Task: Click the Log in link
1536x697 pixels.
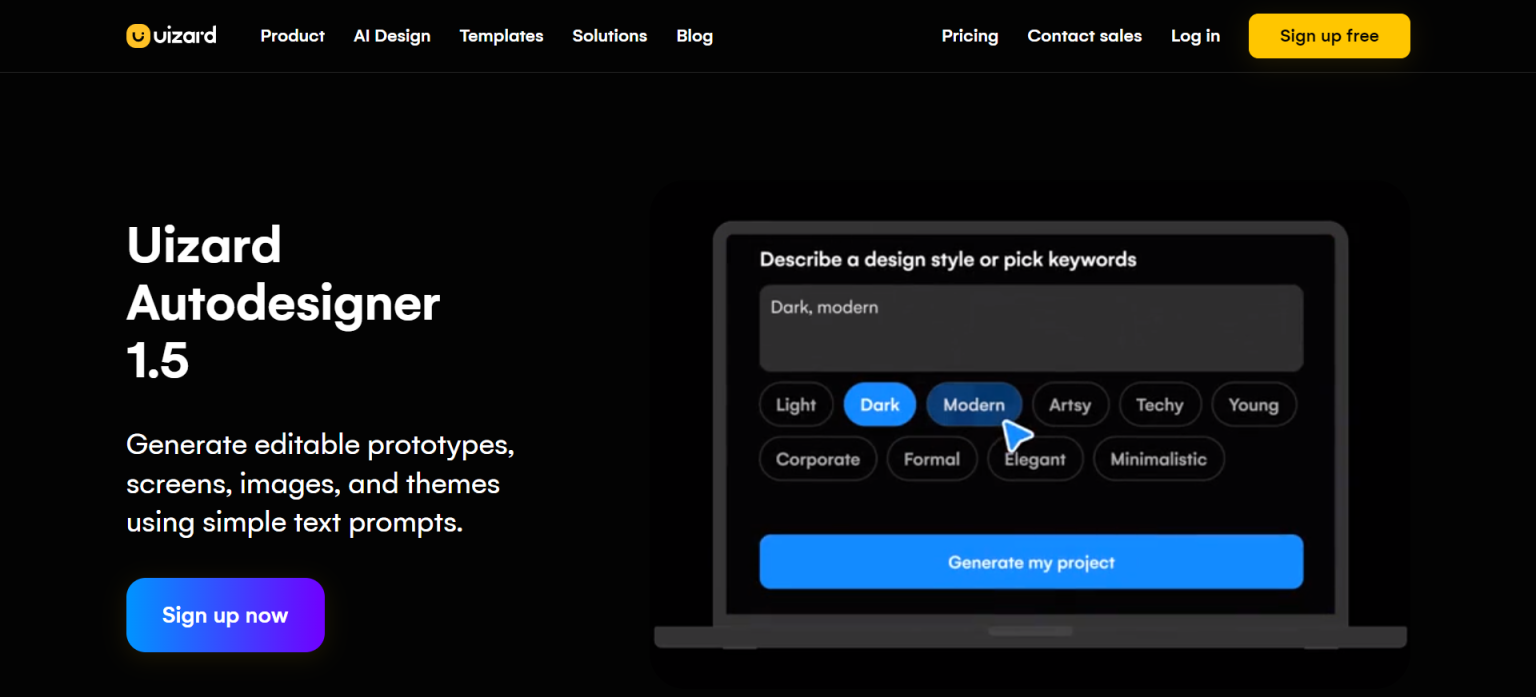Action: tap(1195, 36)
